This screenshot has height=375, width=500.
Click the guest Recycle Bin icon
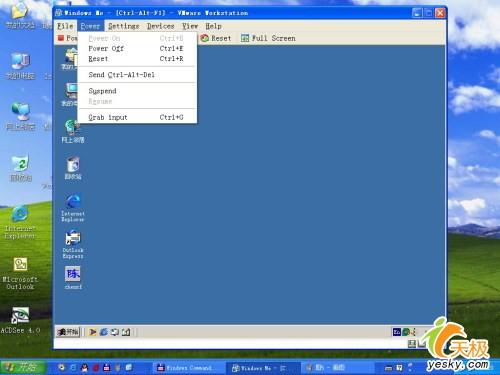[73, 168]
